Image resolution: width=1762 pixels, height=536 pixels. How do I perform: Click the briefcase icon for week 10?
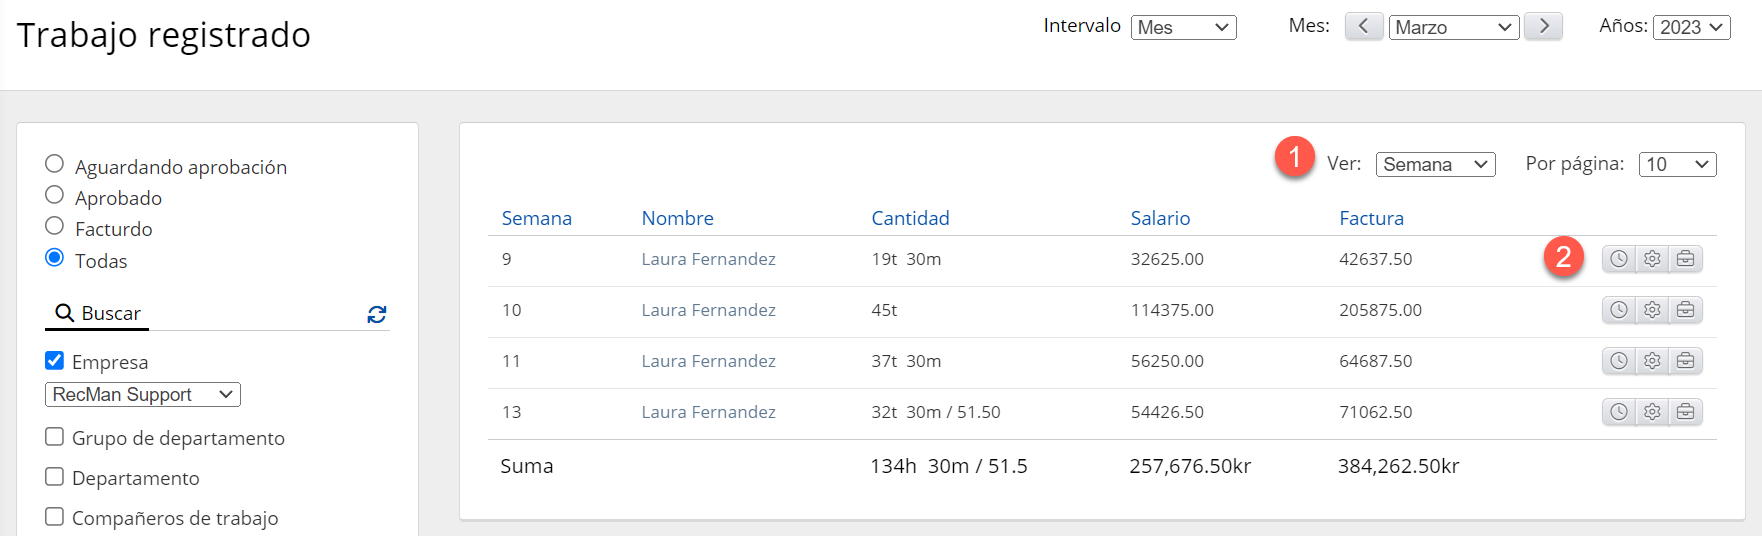coord(1685,310)
